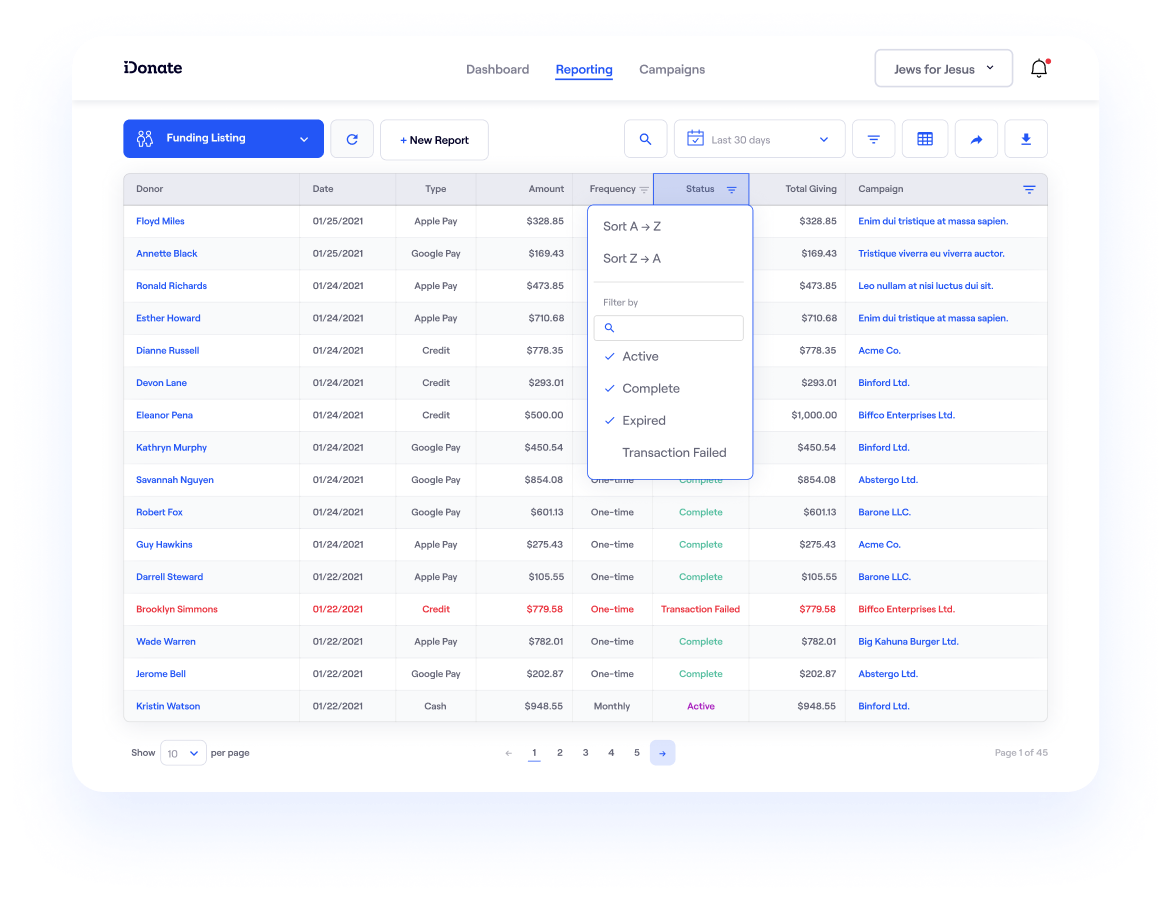Screen dimensions: 1172x900
Task: Open Abstergo Ltd. in Jerome Bell row
Action: tap(888, 674)
